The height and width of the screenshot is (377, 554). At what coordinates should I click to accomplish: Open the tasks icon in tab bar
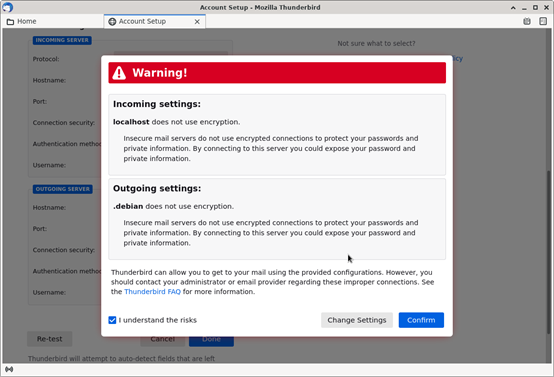[543, 21]
